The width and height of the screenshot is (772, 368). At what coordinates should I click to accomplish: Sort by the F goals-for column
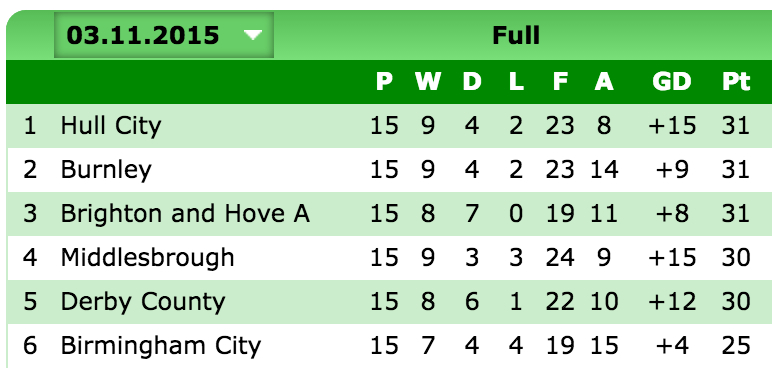point(560,81)
